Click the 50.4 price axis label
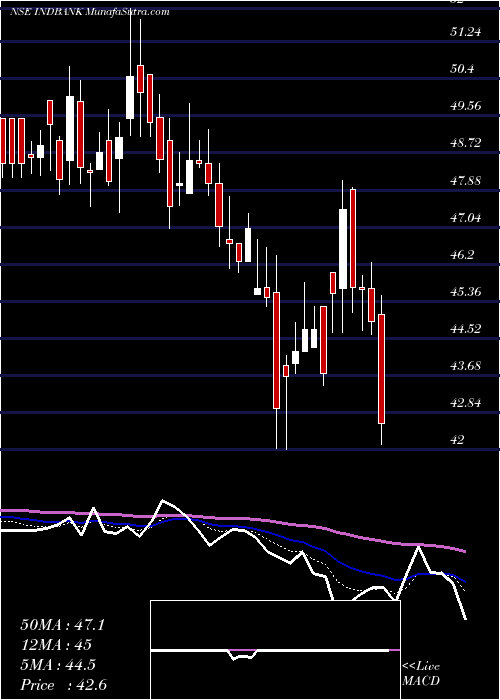The height and width of the screenshot is (700, 500). click(x=463, y=69)
